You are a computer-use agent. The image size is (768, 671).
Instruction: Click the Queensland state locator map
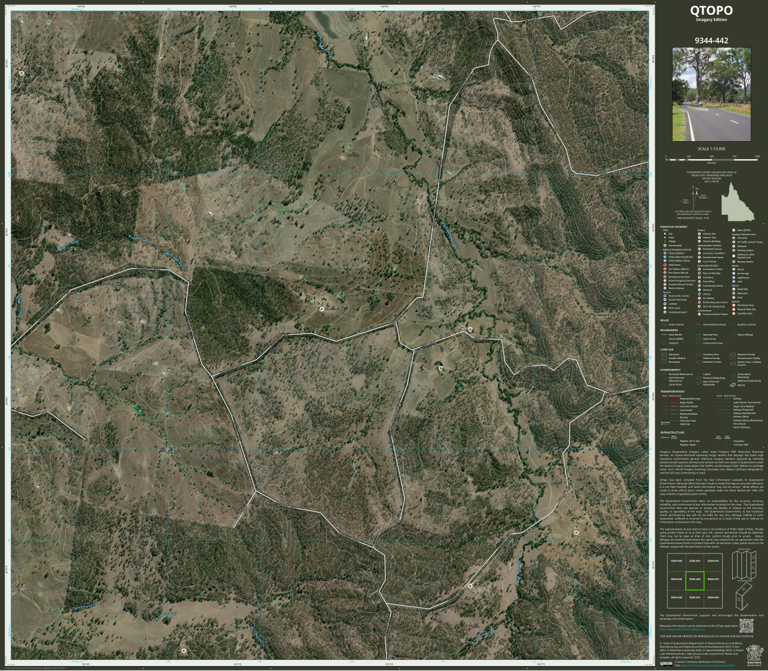pyautogui.click(x=737, y=202)
